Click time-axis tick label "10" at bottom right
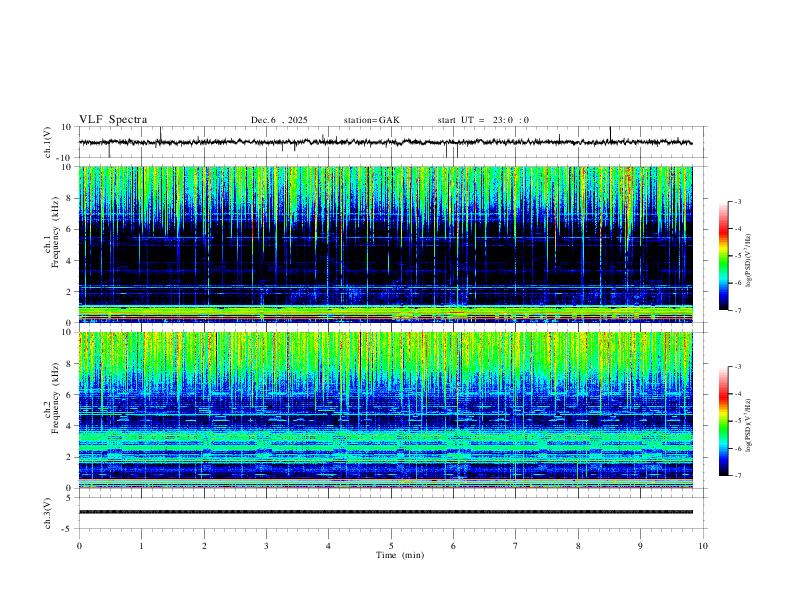Screen dimensions: 792x612 click(x=703, y=546)
